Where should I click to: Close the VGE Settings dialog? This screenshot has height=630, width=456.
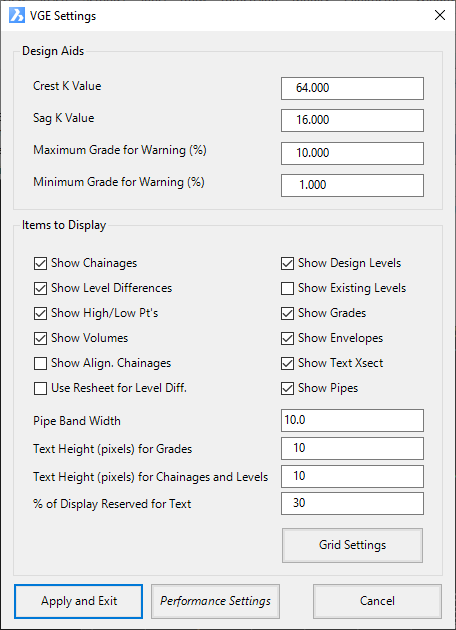(440, 15)
